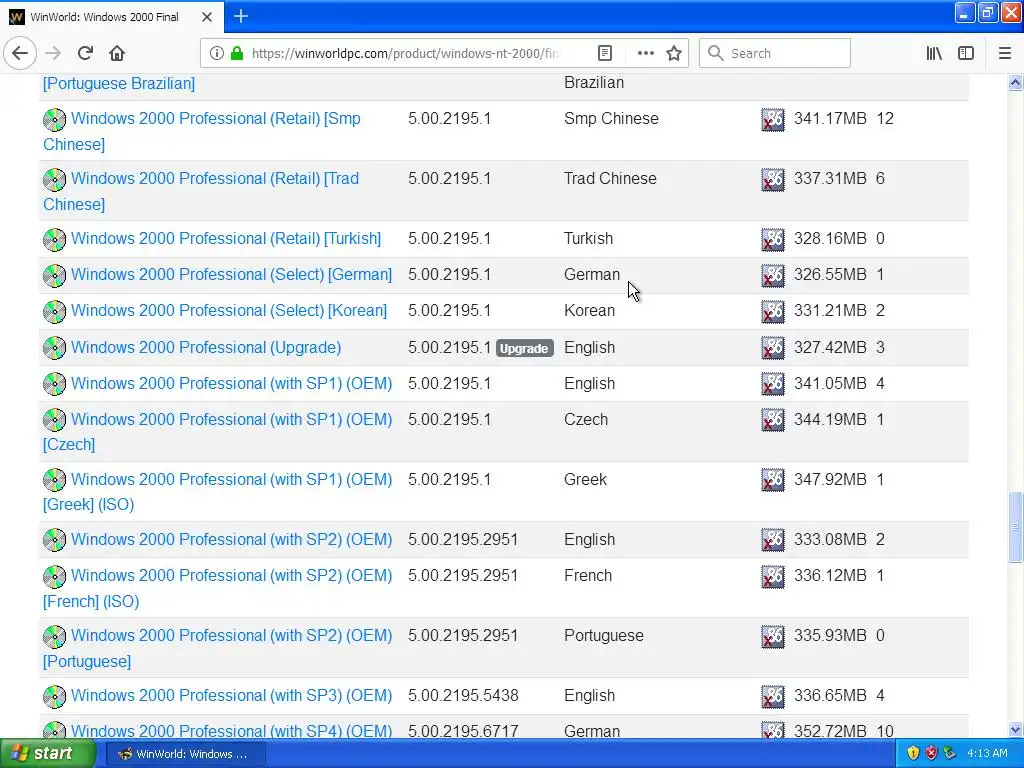Screen dimensions: 1024x768
Task: Open page actions three-dot menu
Action: (x=645, y=53)
